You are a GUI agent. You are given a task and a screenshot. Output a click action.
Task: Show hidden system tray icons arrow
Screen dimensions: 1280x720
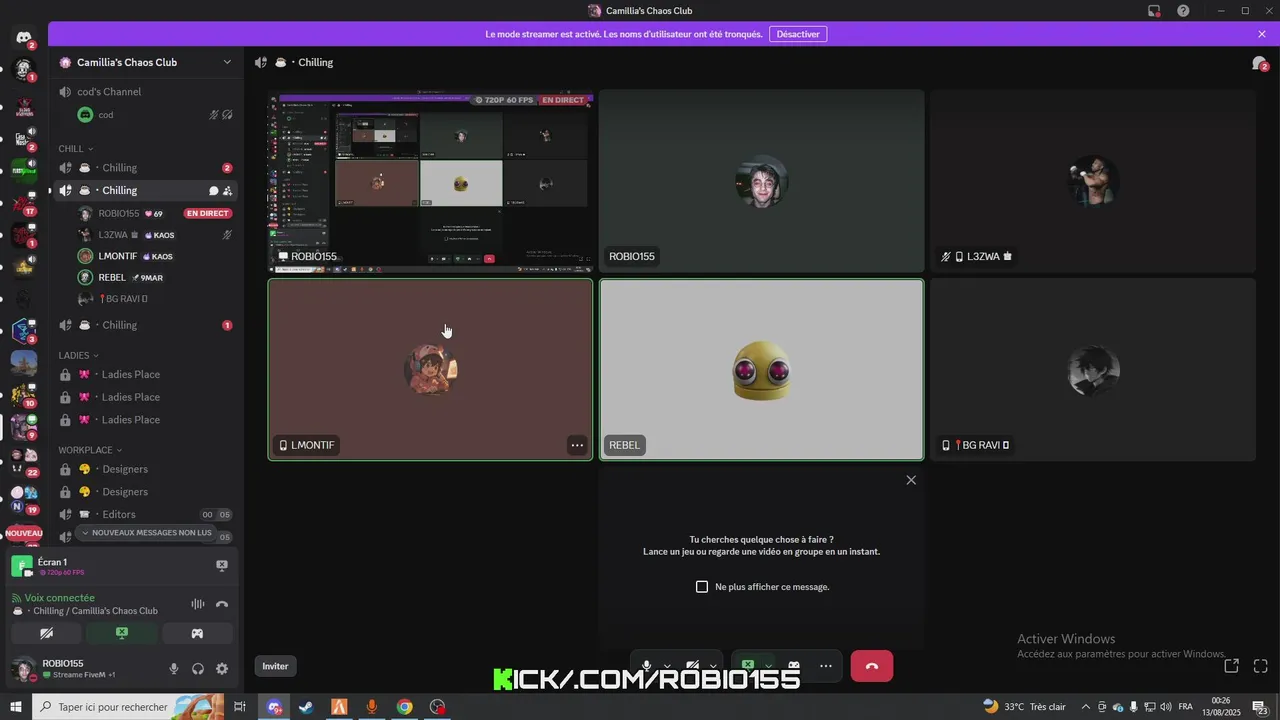[x=1087, y=707]
